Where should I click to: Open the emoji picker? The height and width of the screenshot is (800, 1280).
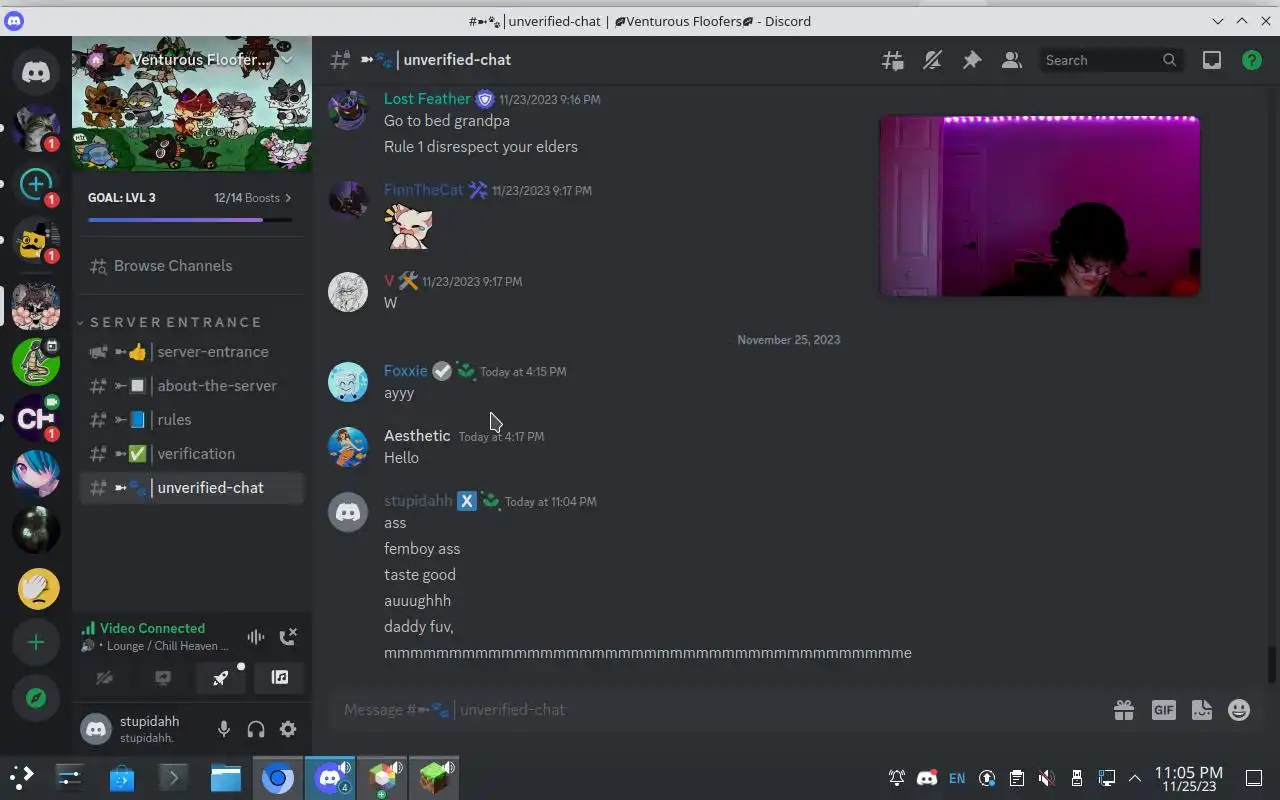(x=1239, y=710)
